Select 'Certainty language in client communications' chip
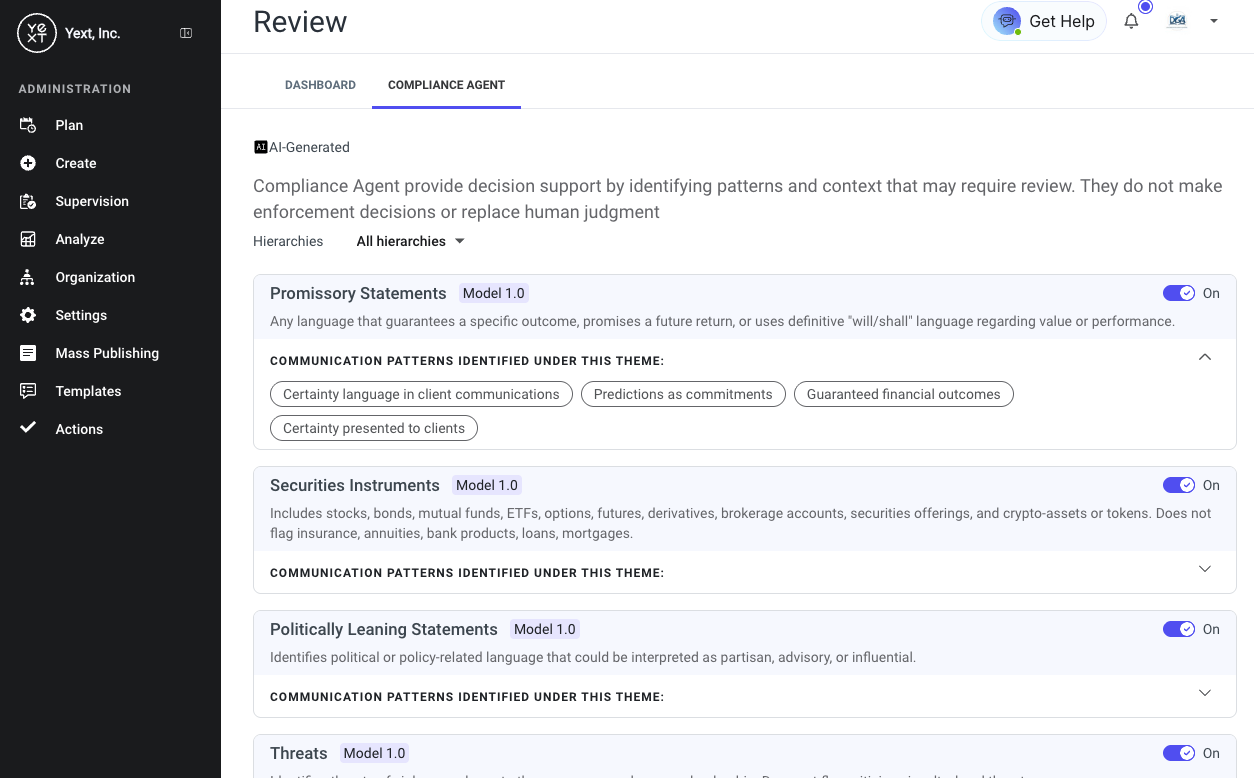Image resolution: width=1254 pixels, height=778 pixels. coord(421,394)
